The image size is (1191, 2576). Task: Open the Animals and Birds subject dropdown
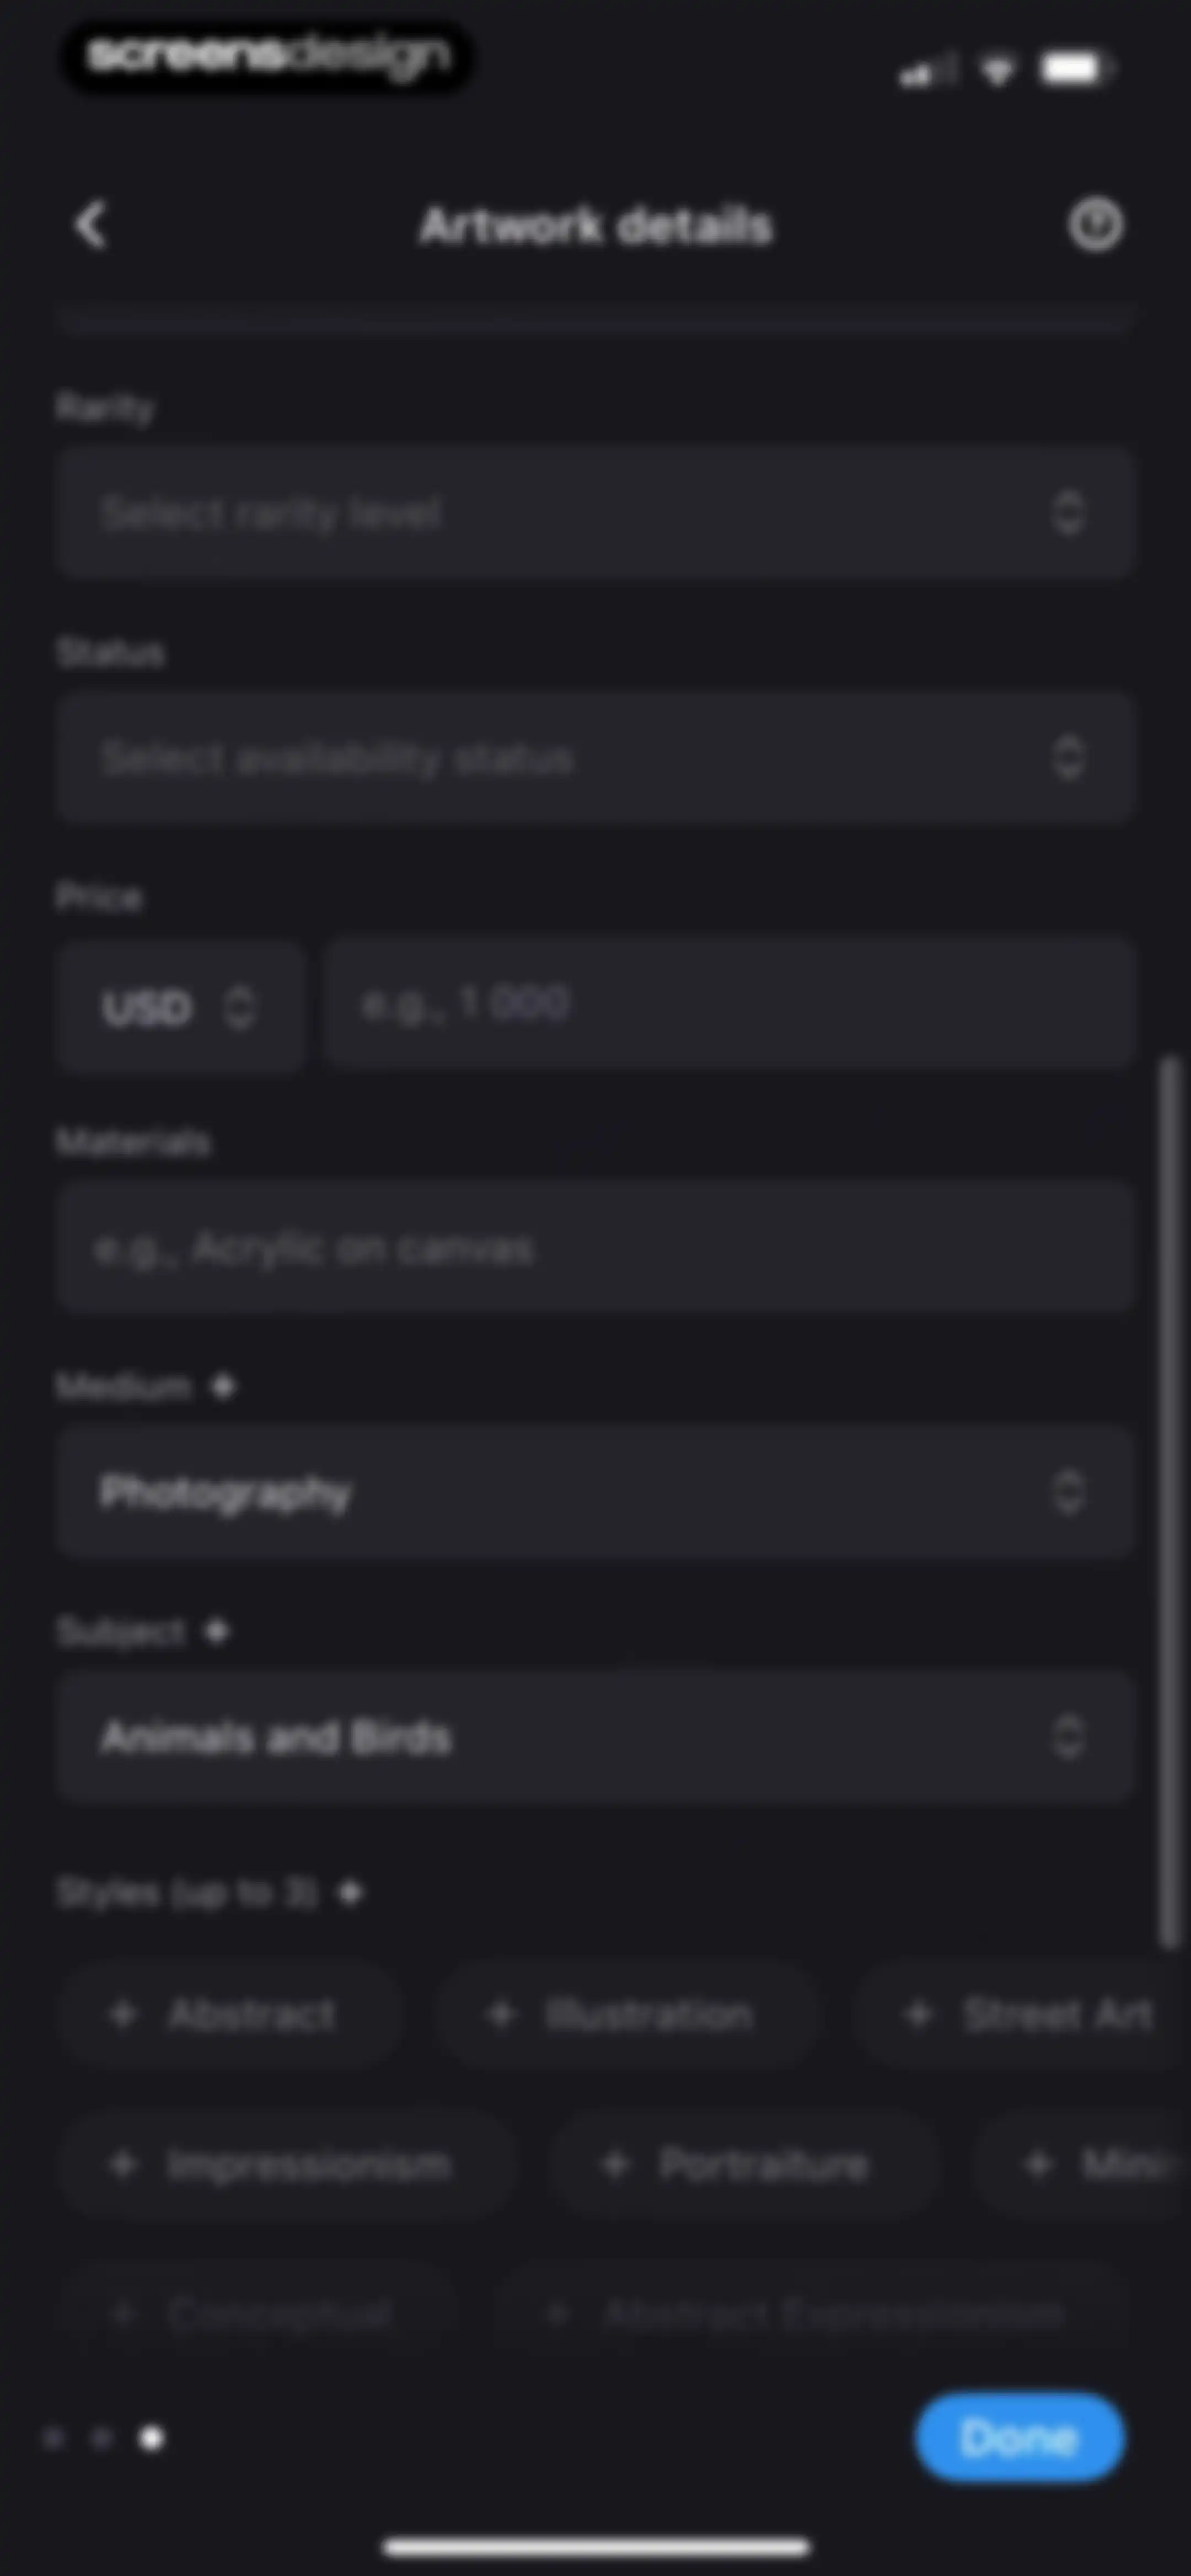(595, 1737)
